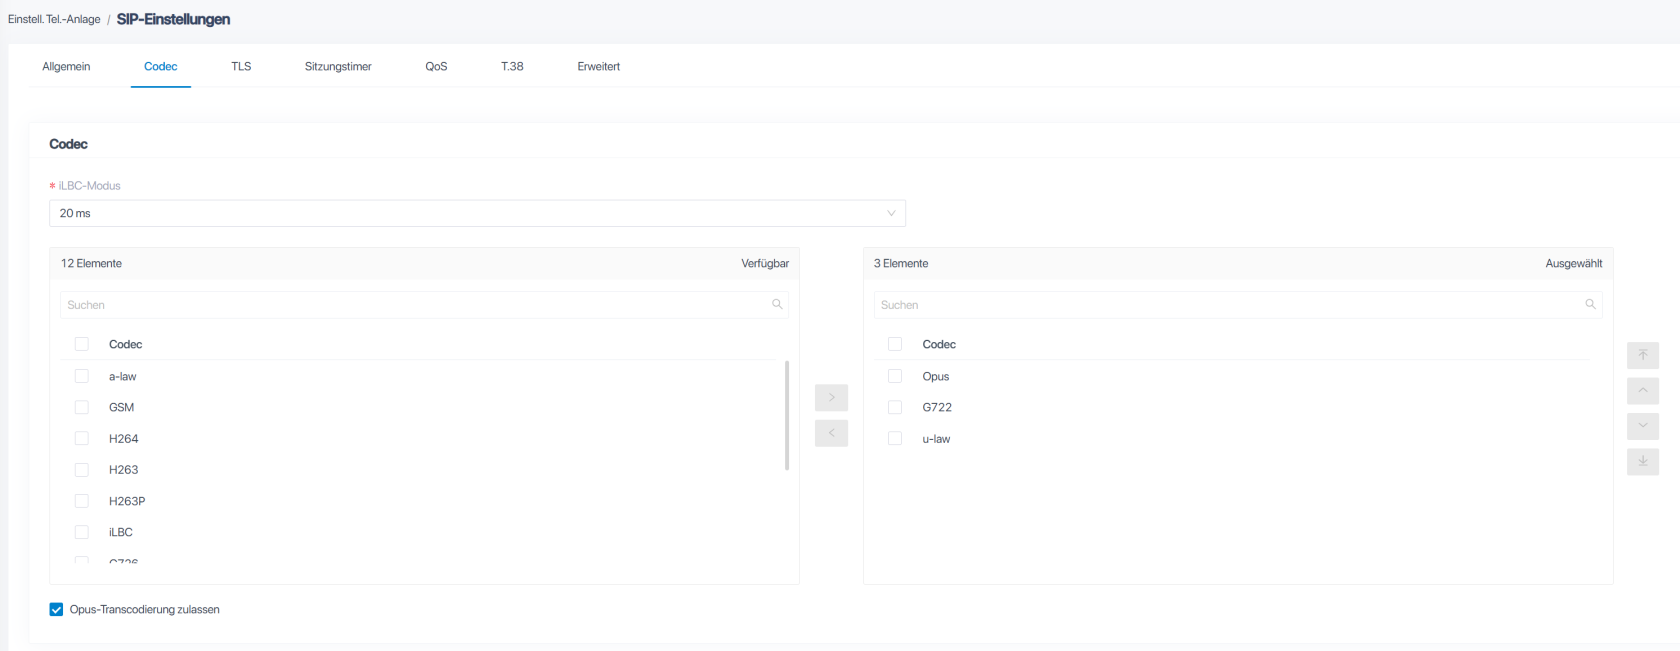Check the a-law codec checkbox
Image resolution: width=1680 pixels, height=651 pixels.
[82, 376]
